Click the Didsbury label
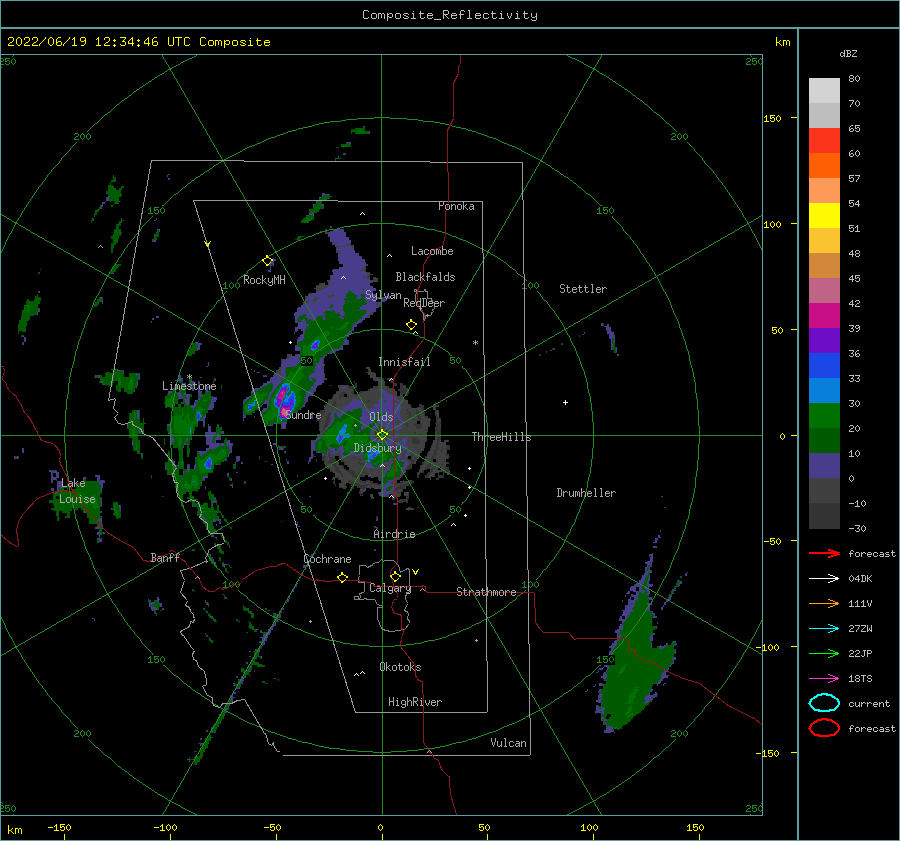The image size is (900, 841). click(378, 448)
